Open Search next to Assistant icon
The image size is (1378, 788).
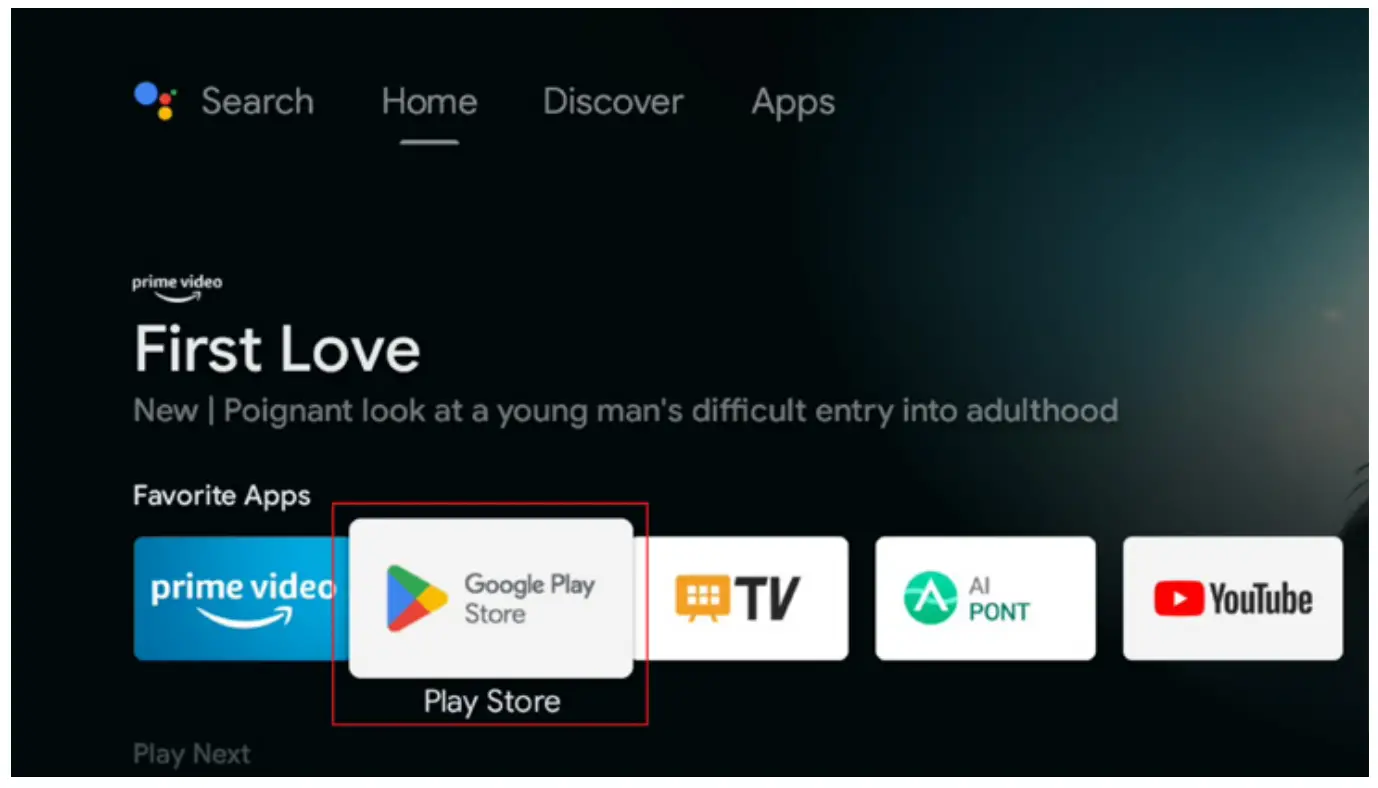(x=258, y=101)
